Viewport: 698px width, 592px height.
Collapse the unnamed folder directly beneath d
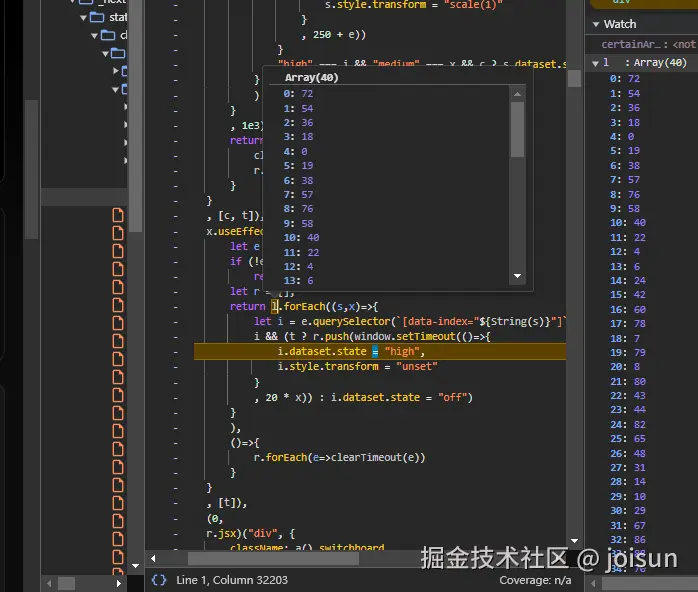[x=106, y=54]
